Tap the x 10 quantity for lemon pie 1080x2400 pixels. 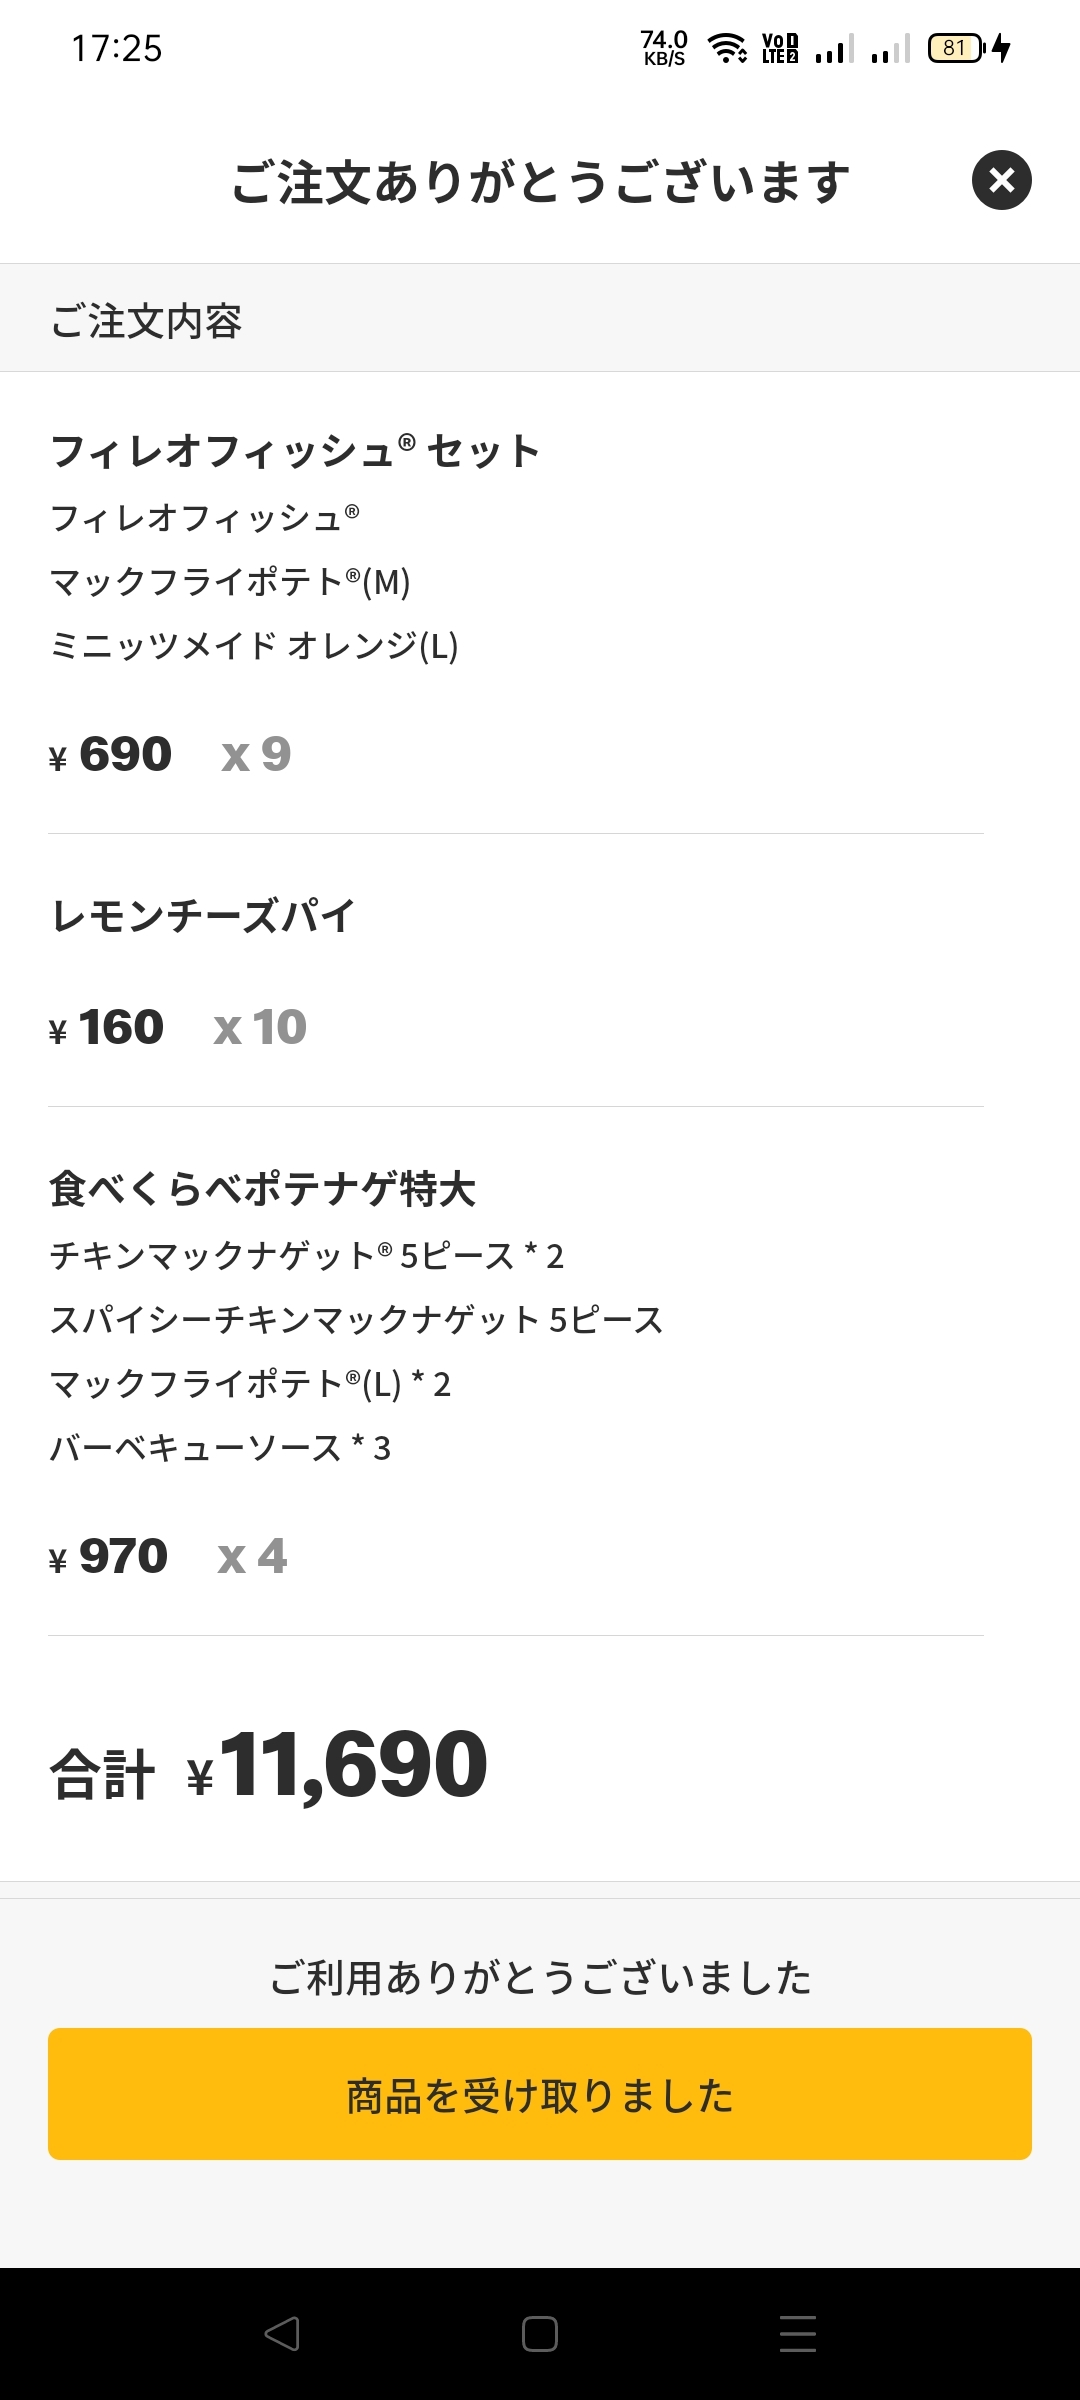coord(260,1027)
